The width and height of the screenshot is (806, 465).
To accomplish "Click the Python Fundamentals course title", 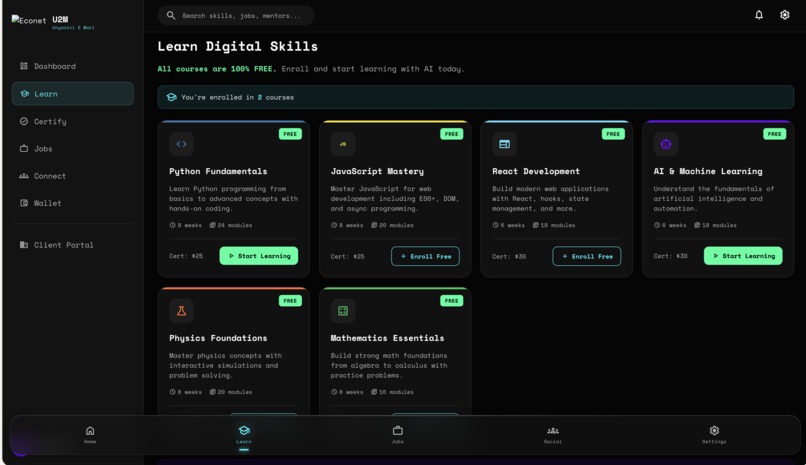I will click(x=218, y=171).
